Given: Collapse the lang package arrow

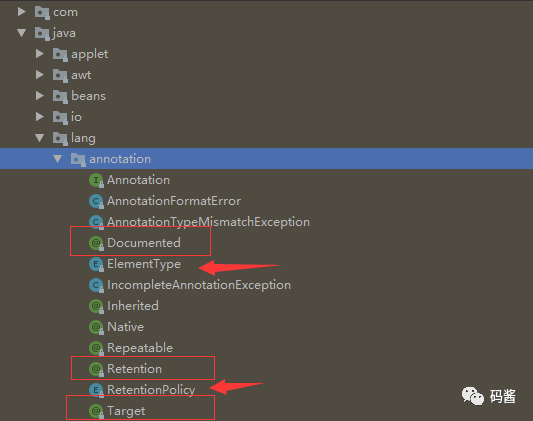Looking at the screenshot, I should click(x=40, y=138).
